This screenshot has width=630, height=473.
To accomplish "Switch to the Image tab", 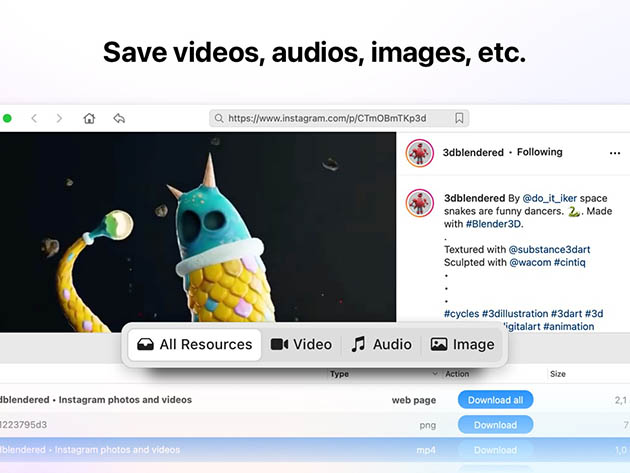I will [x=462, y=344].
